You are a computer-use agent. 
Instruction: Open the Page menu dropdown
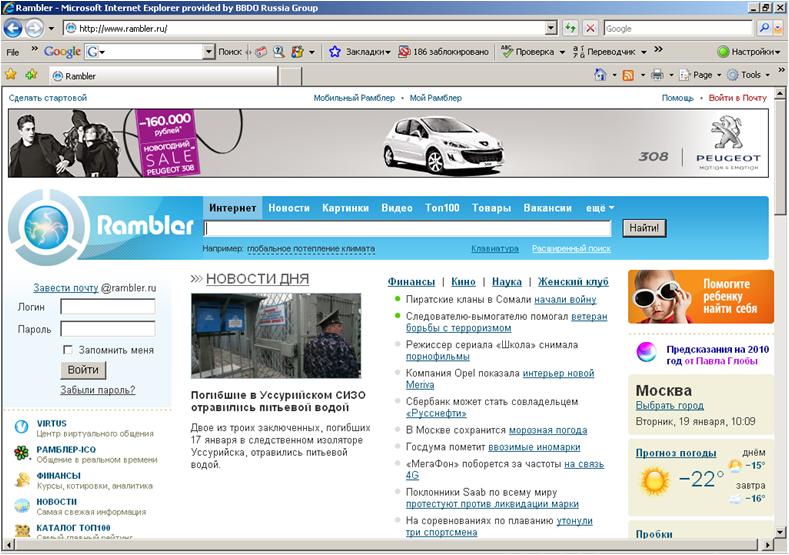point(719,75)
